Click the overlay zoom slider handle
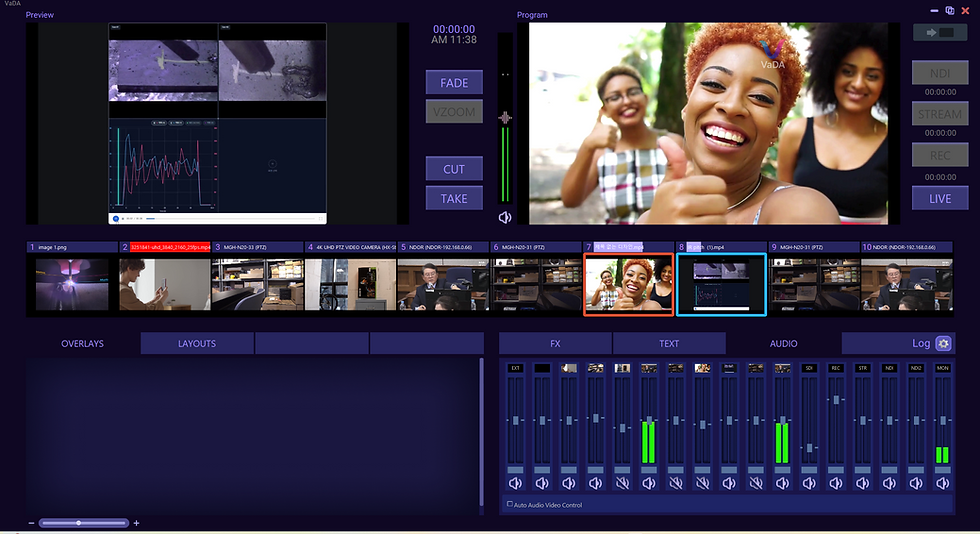Screen dimensions: 980x534 click(x=78, y=523)
